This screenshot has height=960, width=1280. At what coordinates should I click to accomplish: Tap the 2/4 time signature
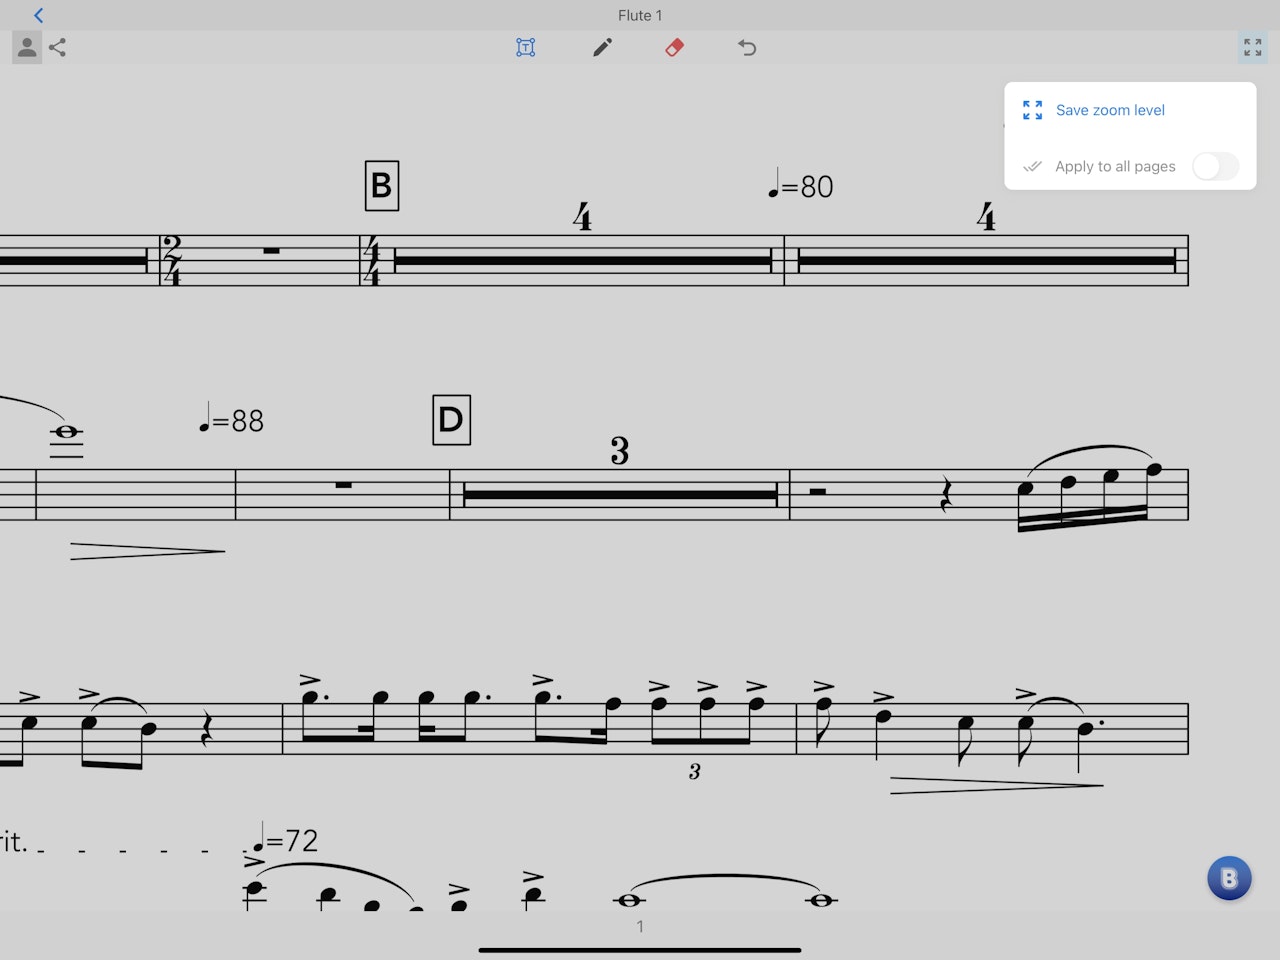[172, 260]
